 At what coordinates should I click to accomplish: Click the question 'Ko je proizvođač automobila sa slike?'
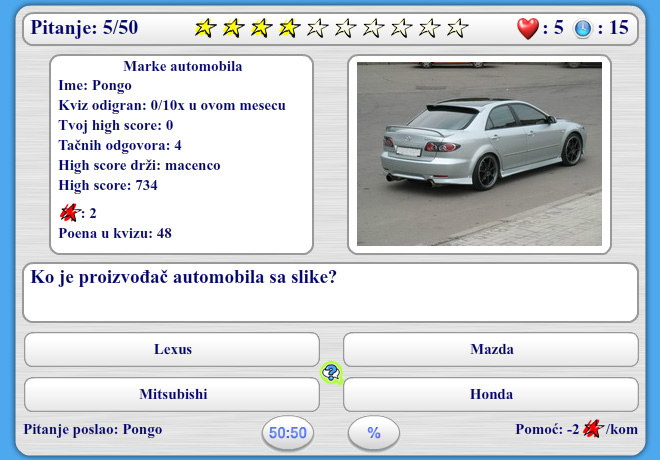point(184,277)
